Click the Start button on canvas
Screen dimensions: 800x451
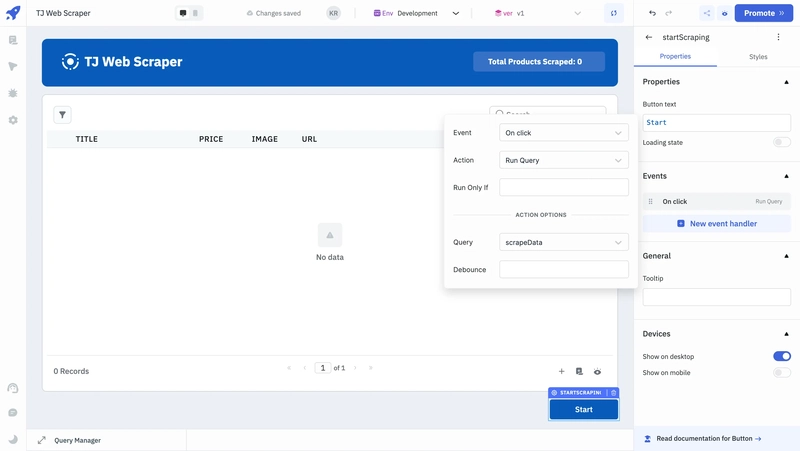[584, 409]
